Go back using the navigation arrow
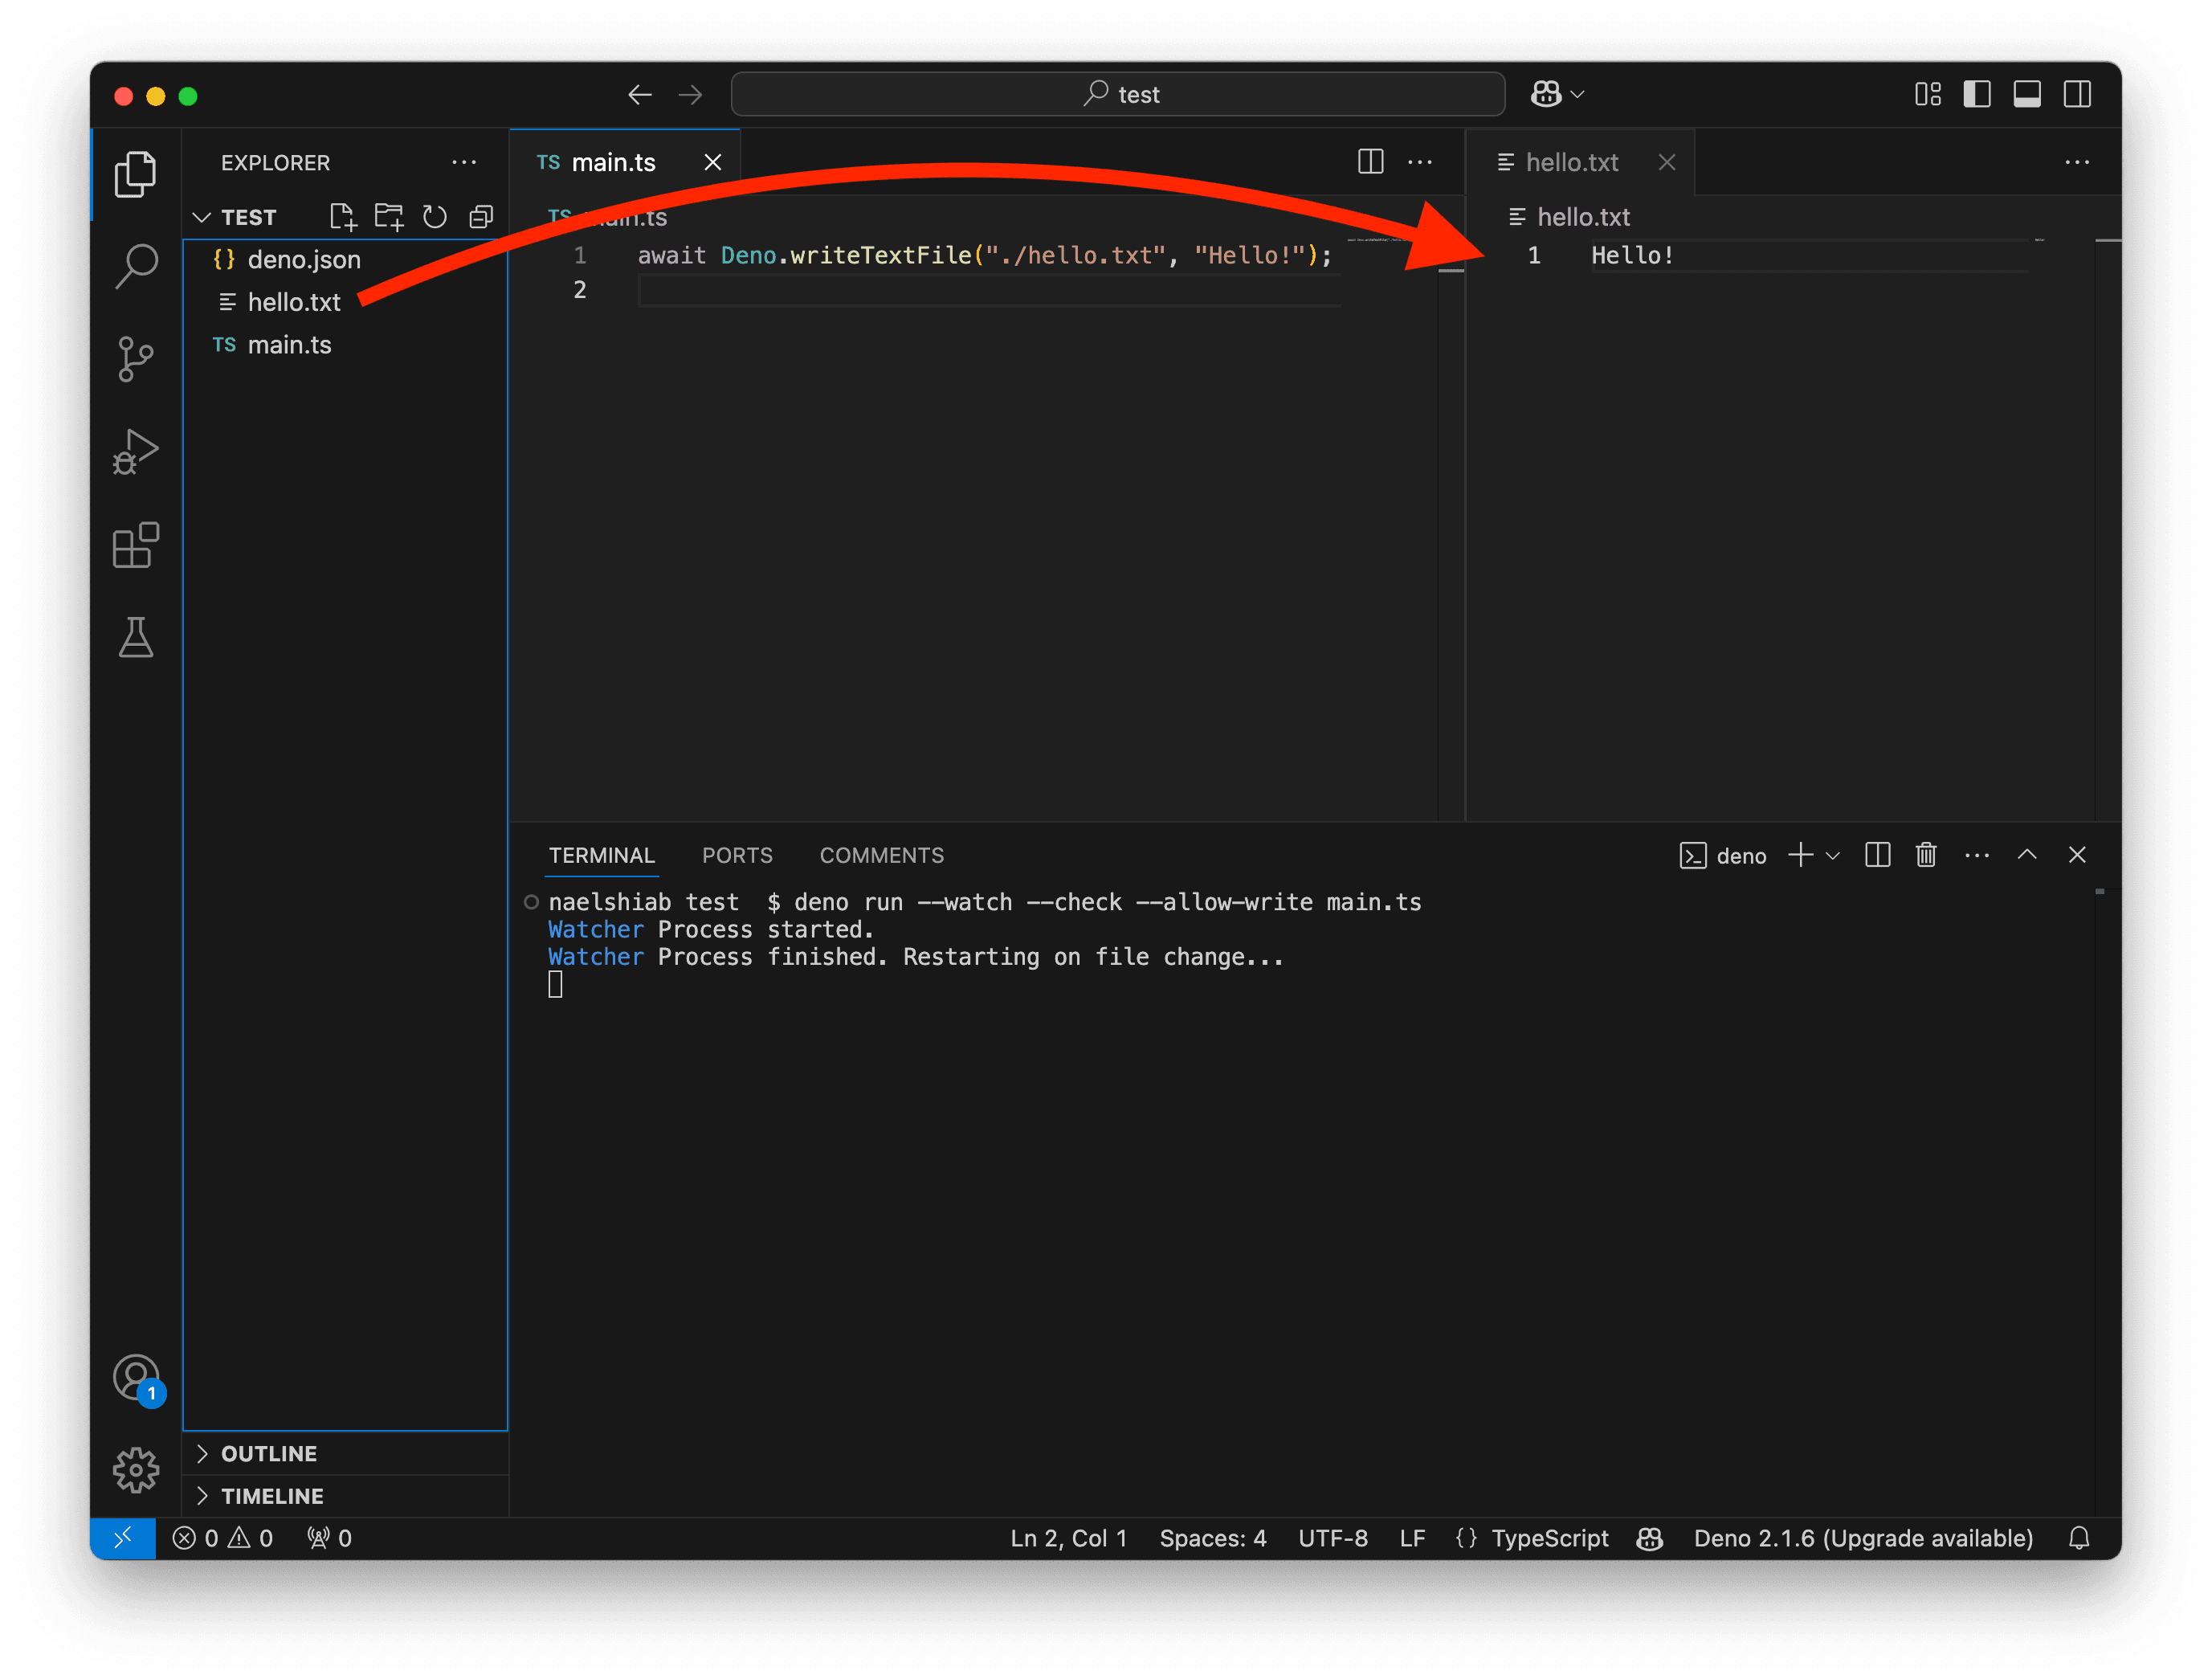This screenshot has width=2212, height=1679. point(640,94)
